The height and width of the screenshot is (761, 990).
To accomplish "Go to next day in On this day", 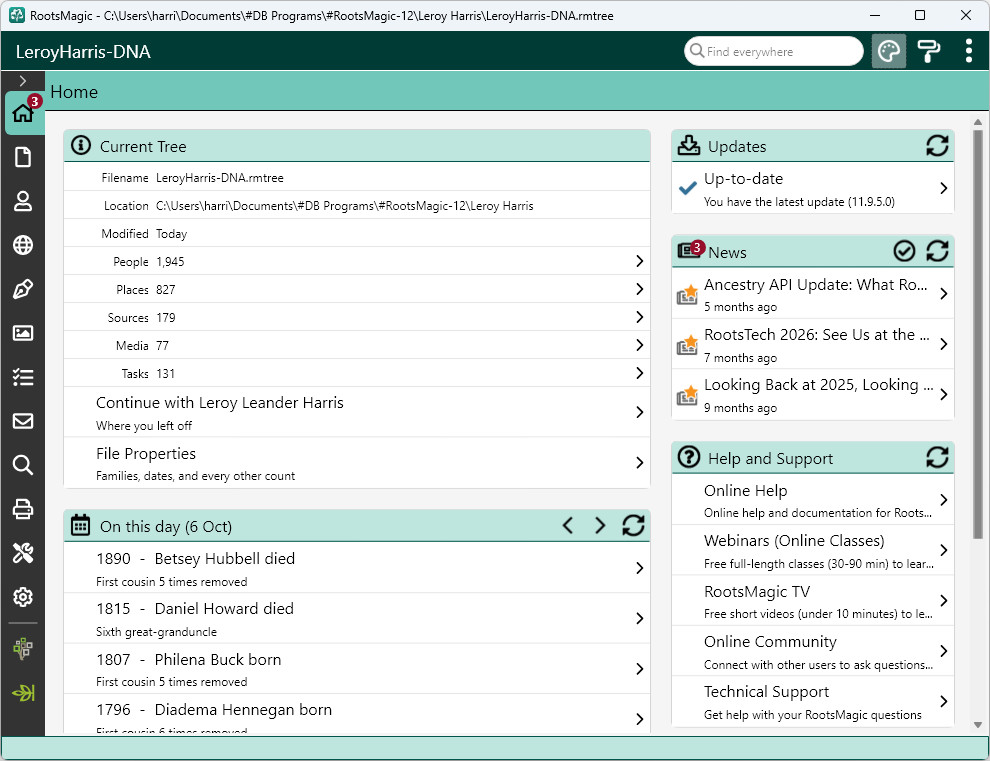I will pyautogui.click(x=600, y=525).
